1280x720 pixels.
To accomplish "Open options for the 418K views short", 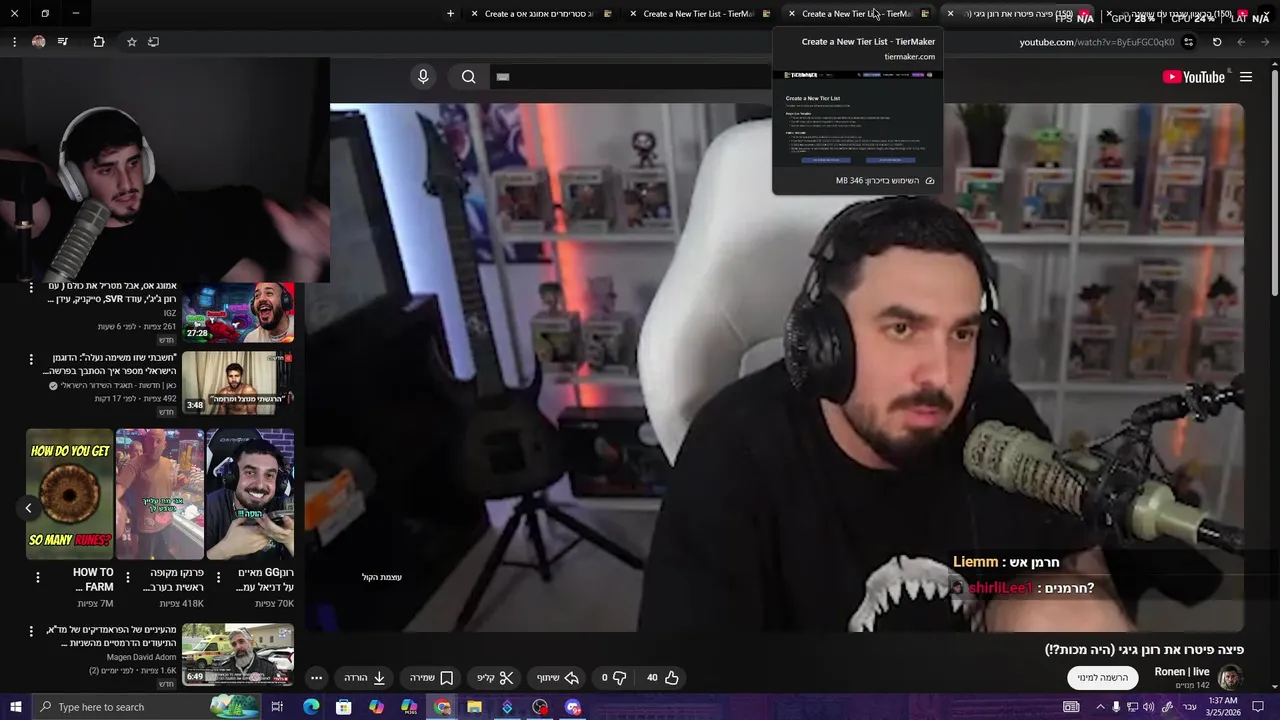I will (x=128, y=578).
